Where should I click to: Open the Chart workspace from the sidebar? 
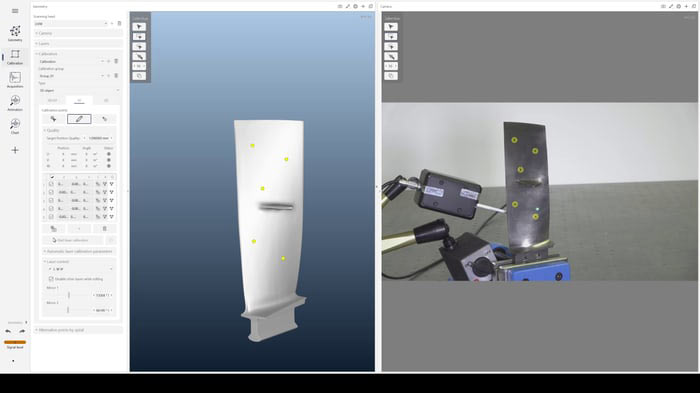click(15, 126)
